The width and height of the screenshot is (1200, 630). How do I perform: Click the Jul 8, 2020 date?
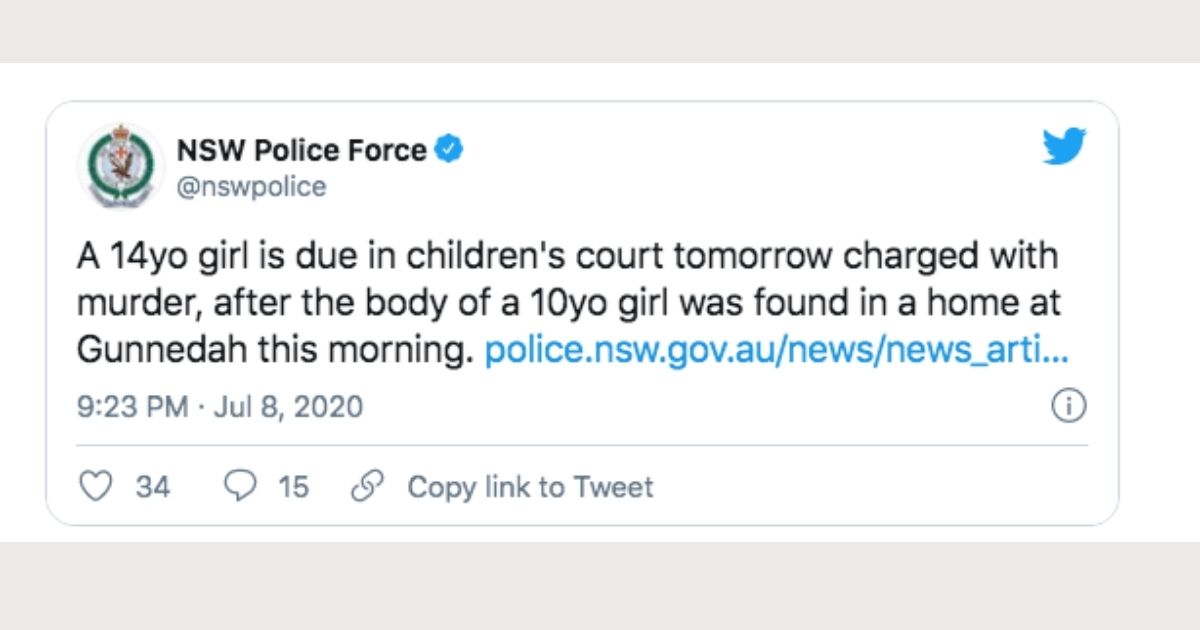coord(289,407)
